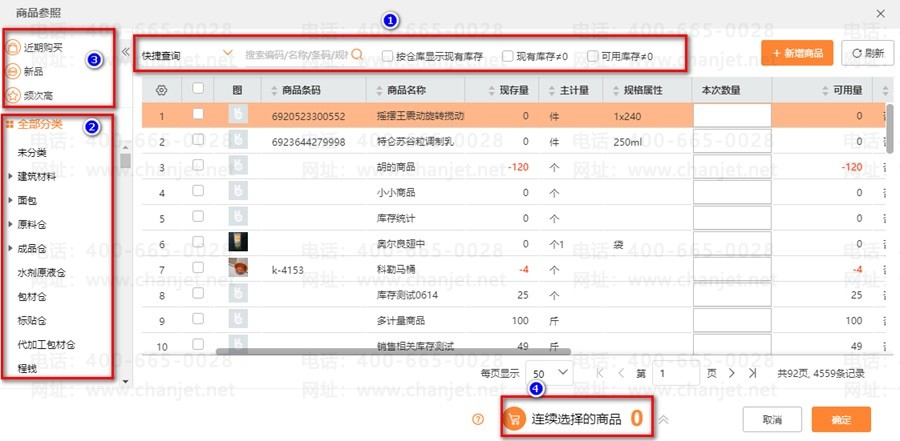Click 确定 confirm button
Image resolution: width=900 pixels, height=441 pixels.
[841, 419]
